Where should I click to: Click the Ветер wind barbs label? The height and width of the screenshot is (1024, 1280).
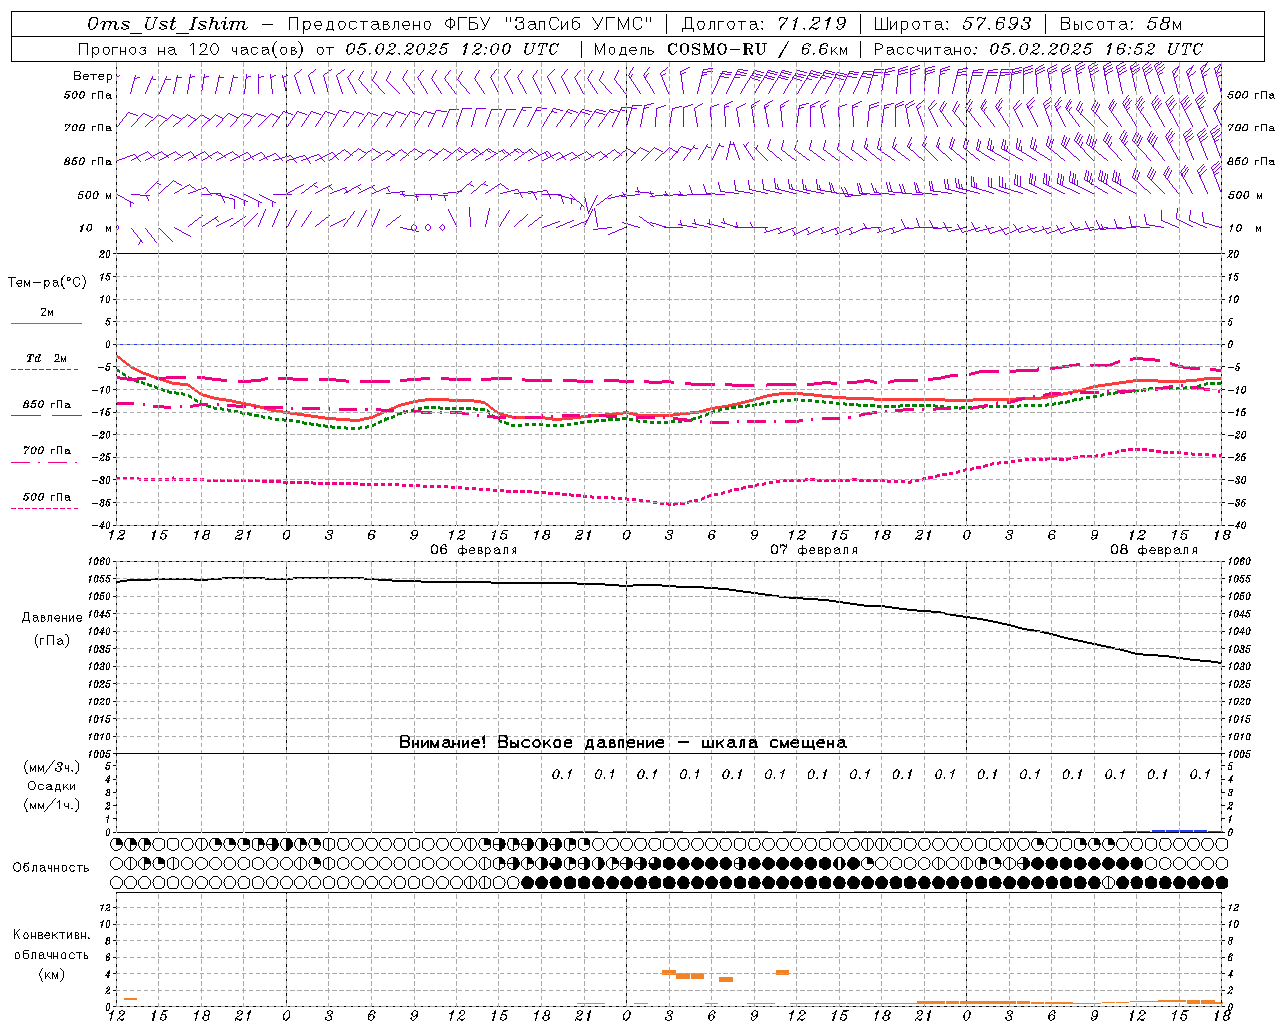pos(92,76)
